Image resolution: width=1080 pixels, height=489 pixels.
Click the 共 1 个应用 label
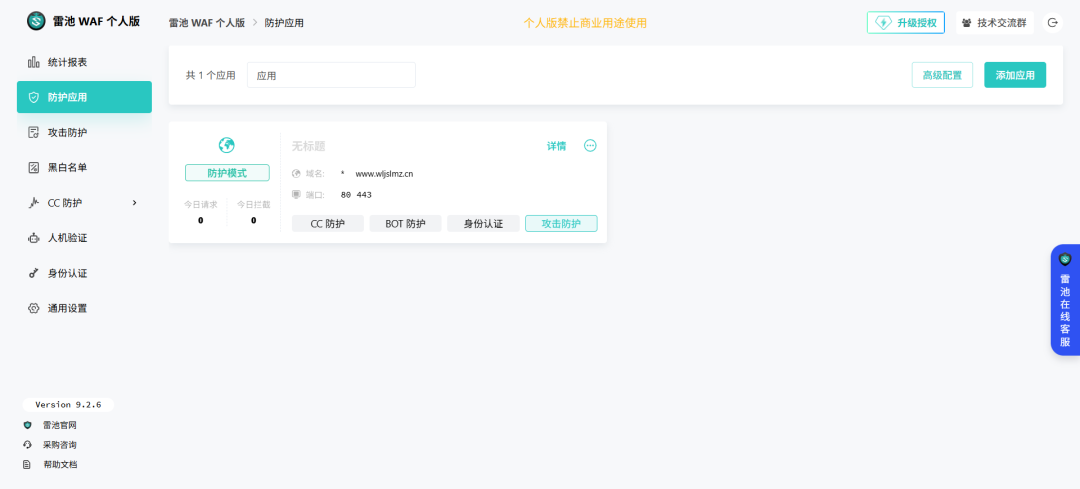[x=211, y=75]
